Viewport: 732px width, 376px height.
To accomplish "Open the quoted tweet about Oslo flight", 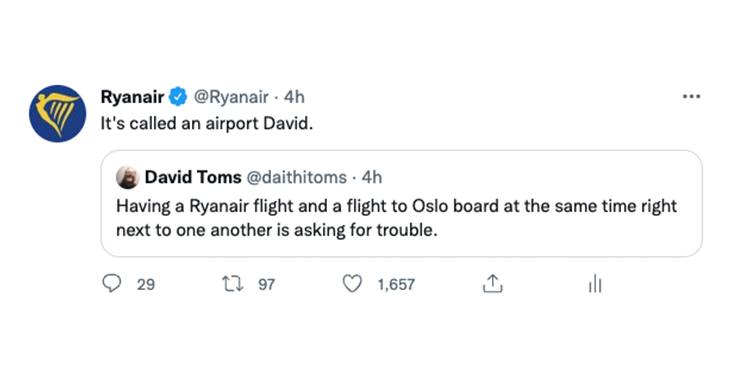I will [x=401, y=204].
